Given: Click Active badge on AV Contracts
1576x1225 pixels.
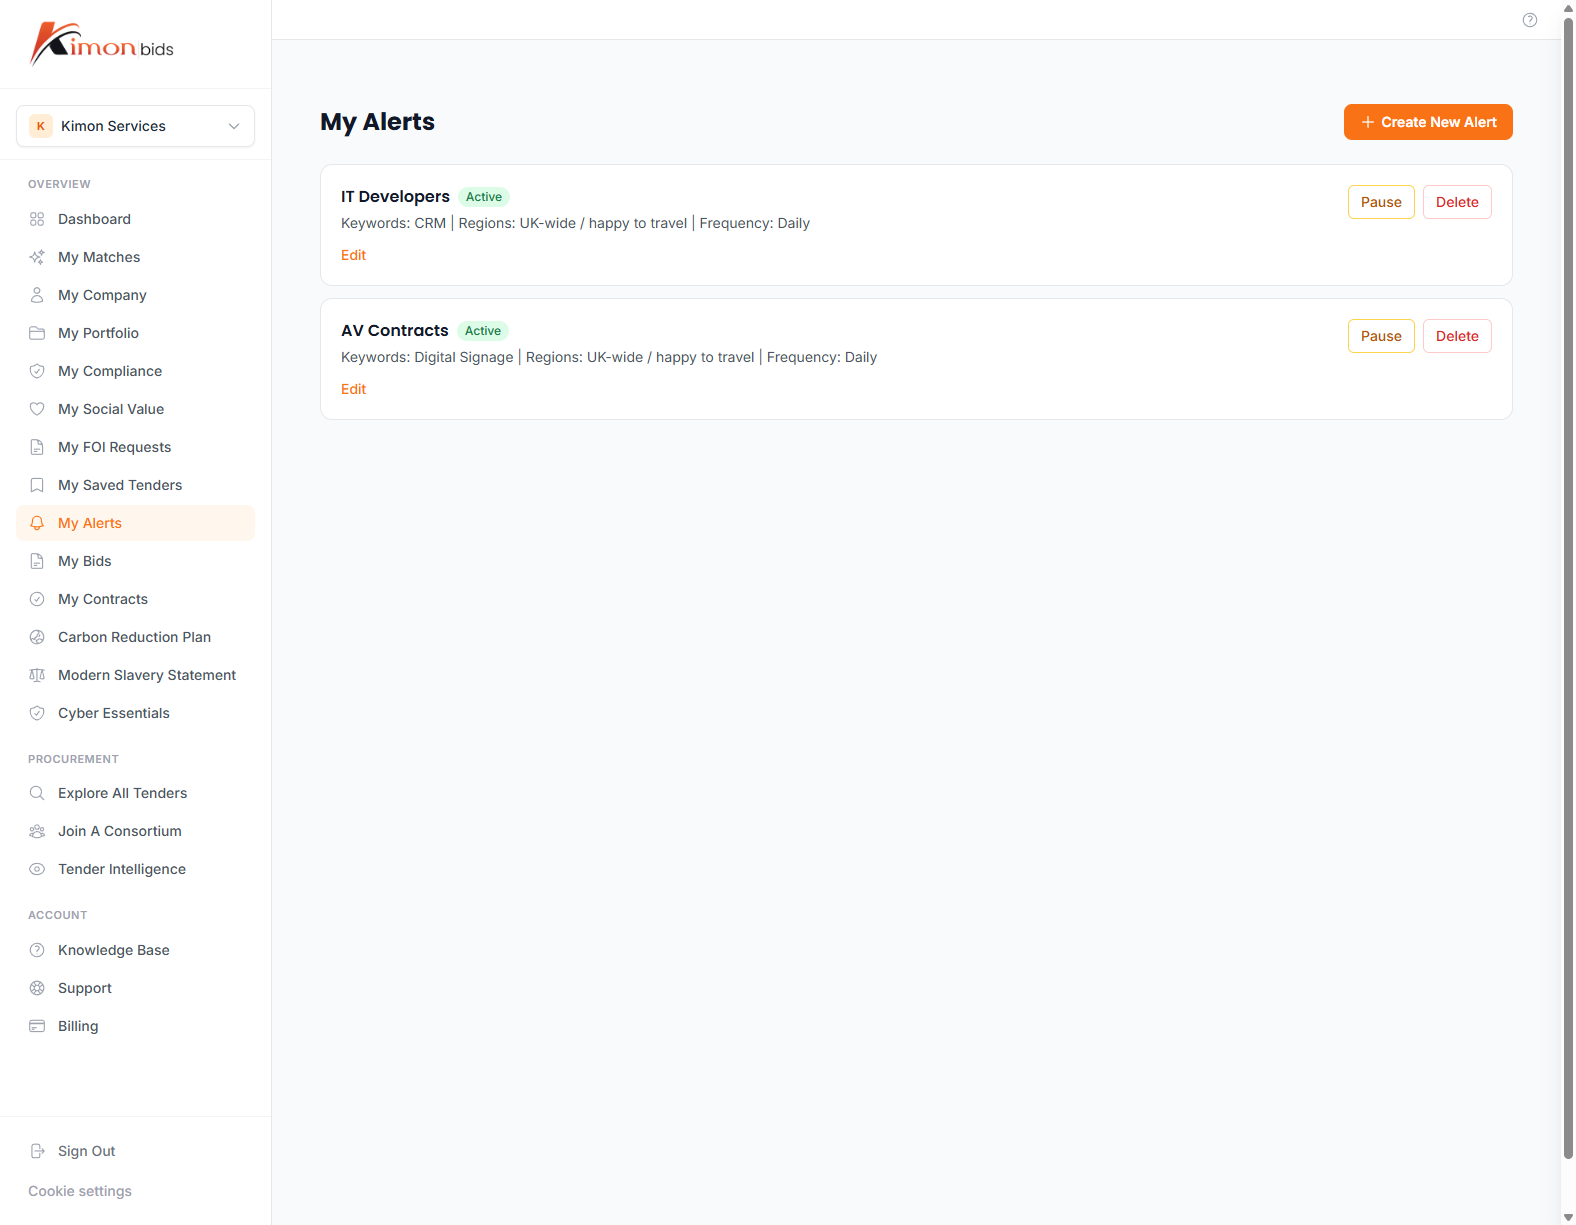Looking at the screenshot, I should pos(483,331).
